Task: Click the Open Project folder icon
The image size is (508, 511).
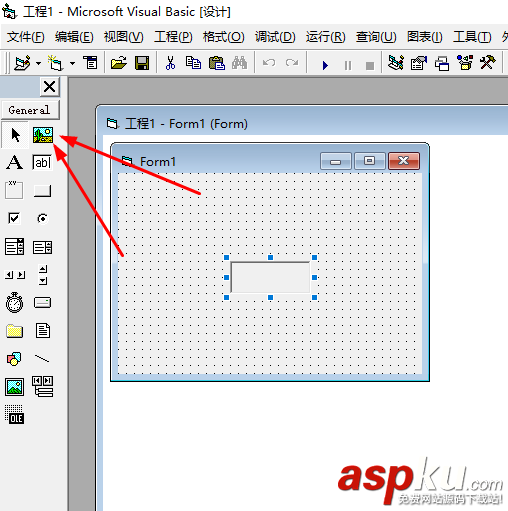Action: point(118,63)
